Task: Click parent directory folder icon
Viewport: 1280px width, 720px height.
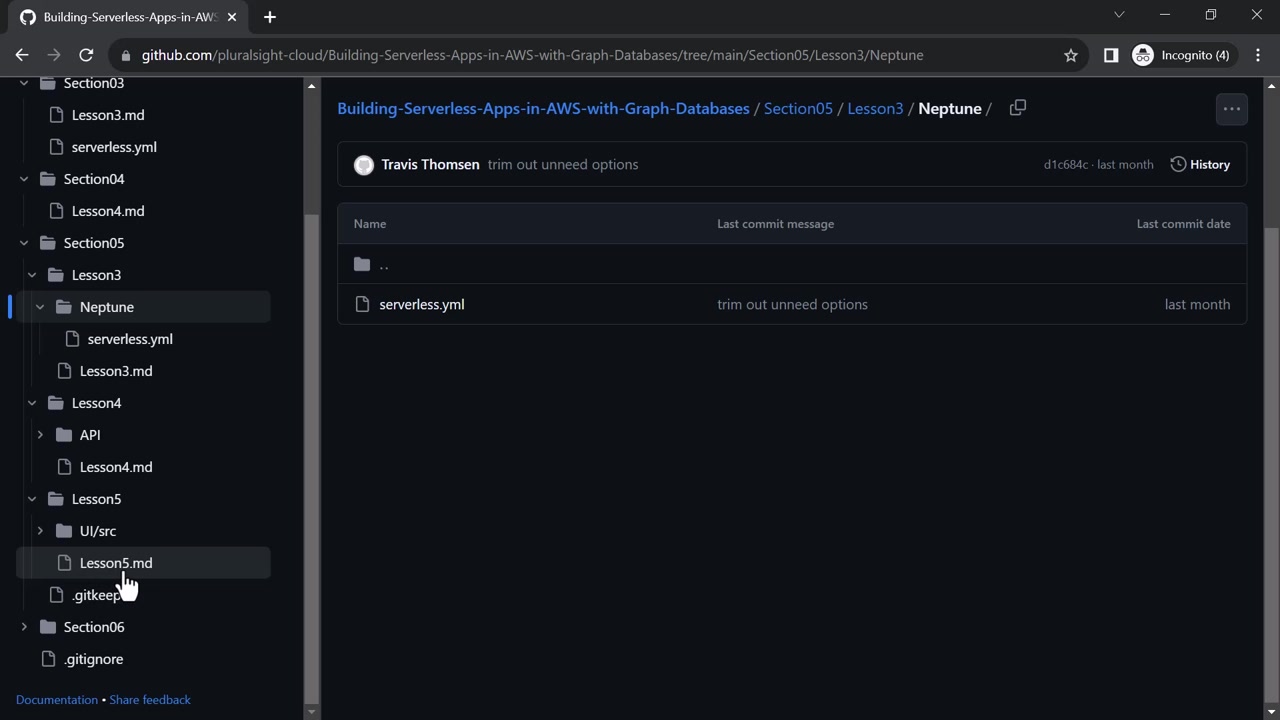Action: 362,264
